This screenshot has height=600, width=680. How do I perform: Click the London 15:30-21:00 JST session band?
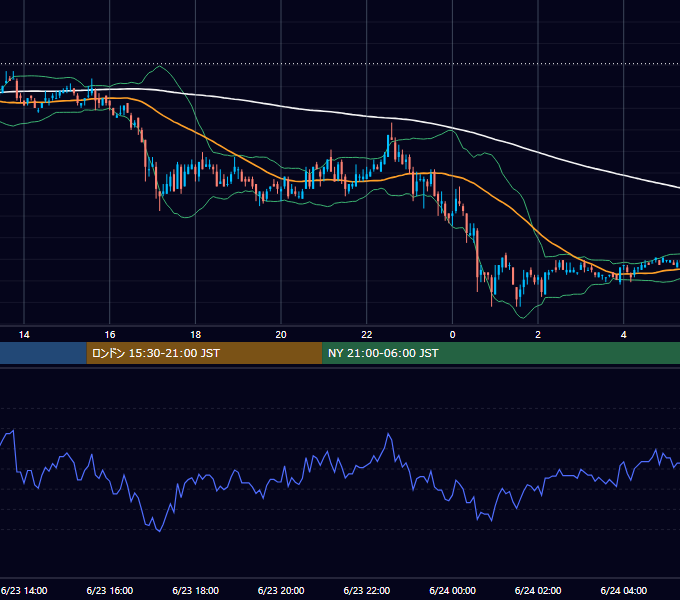click(204, 353)
